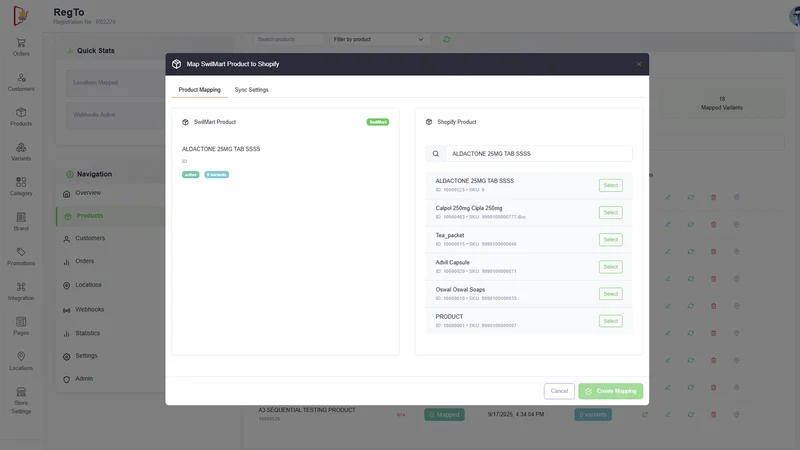Switch to the Product Mapping tab

coord(199,90)
